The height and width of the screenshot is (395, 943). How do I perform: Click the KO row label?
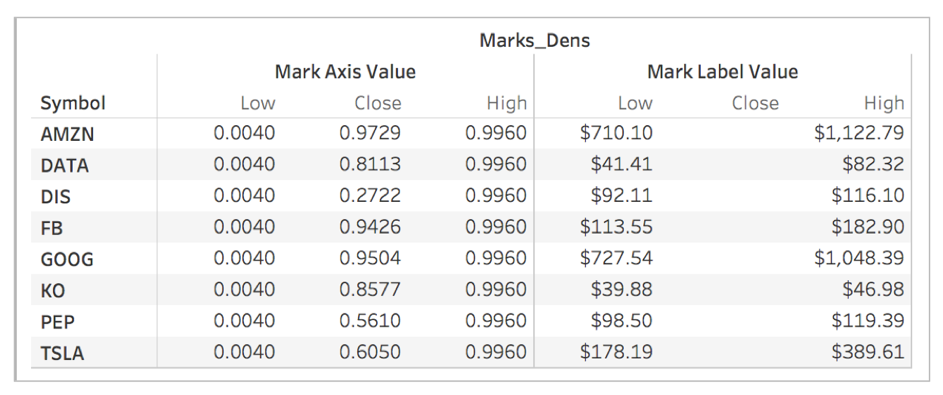click(x=52, y=290)
